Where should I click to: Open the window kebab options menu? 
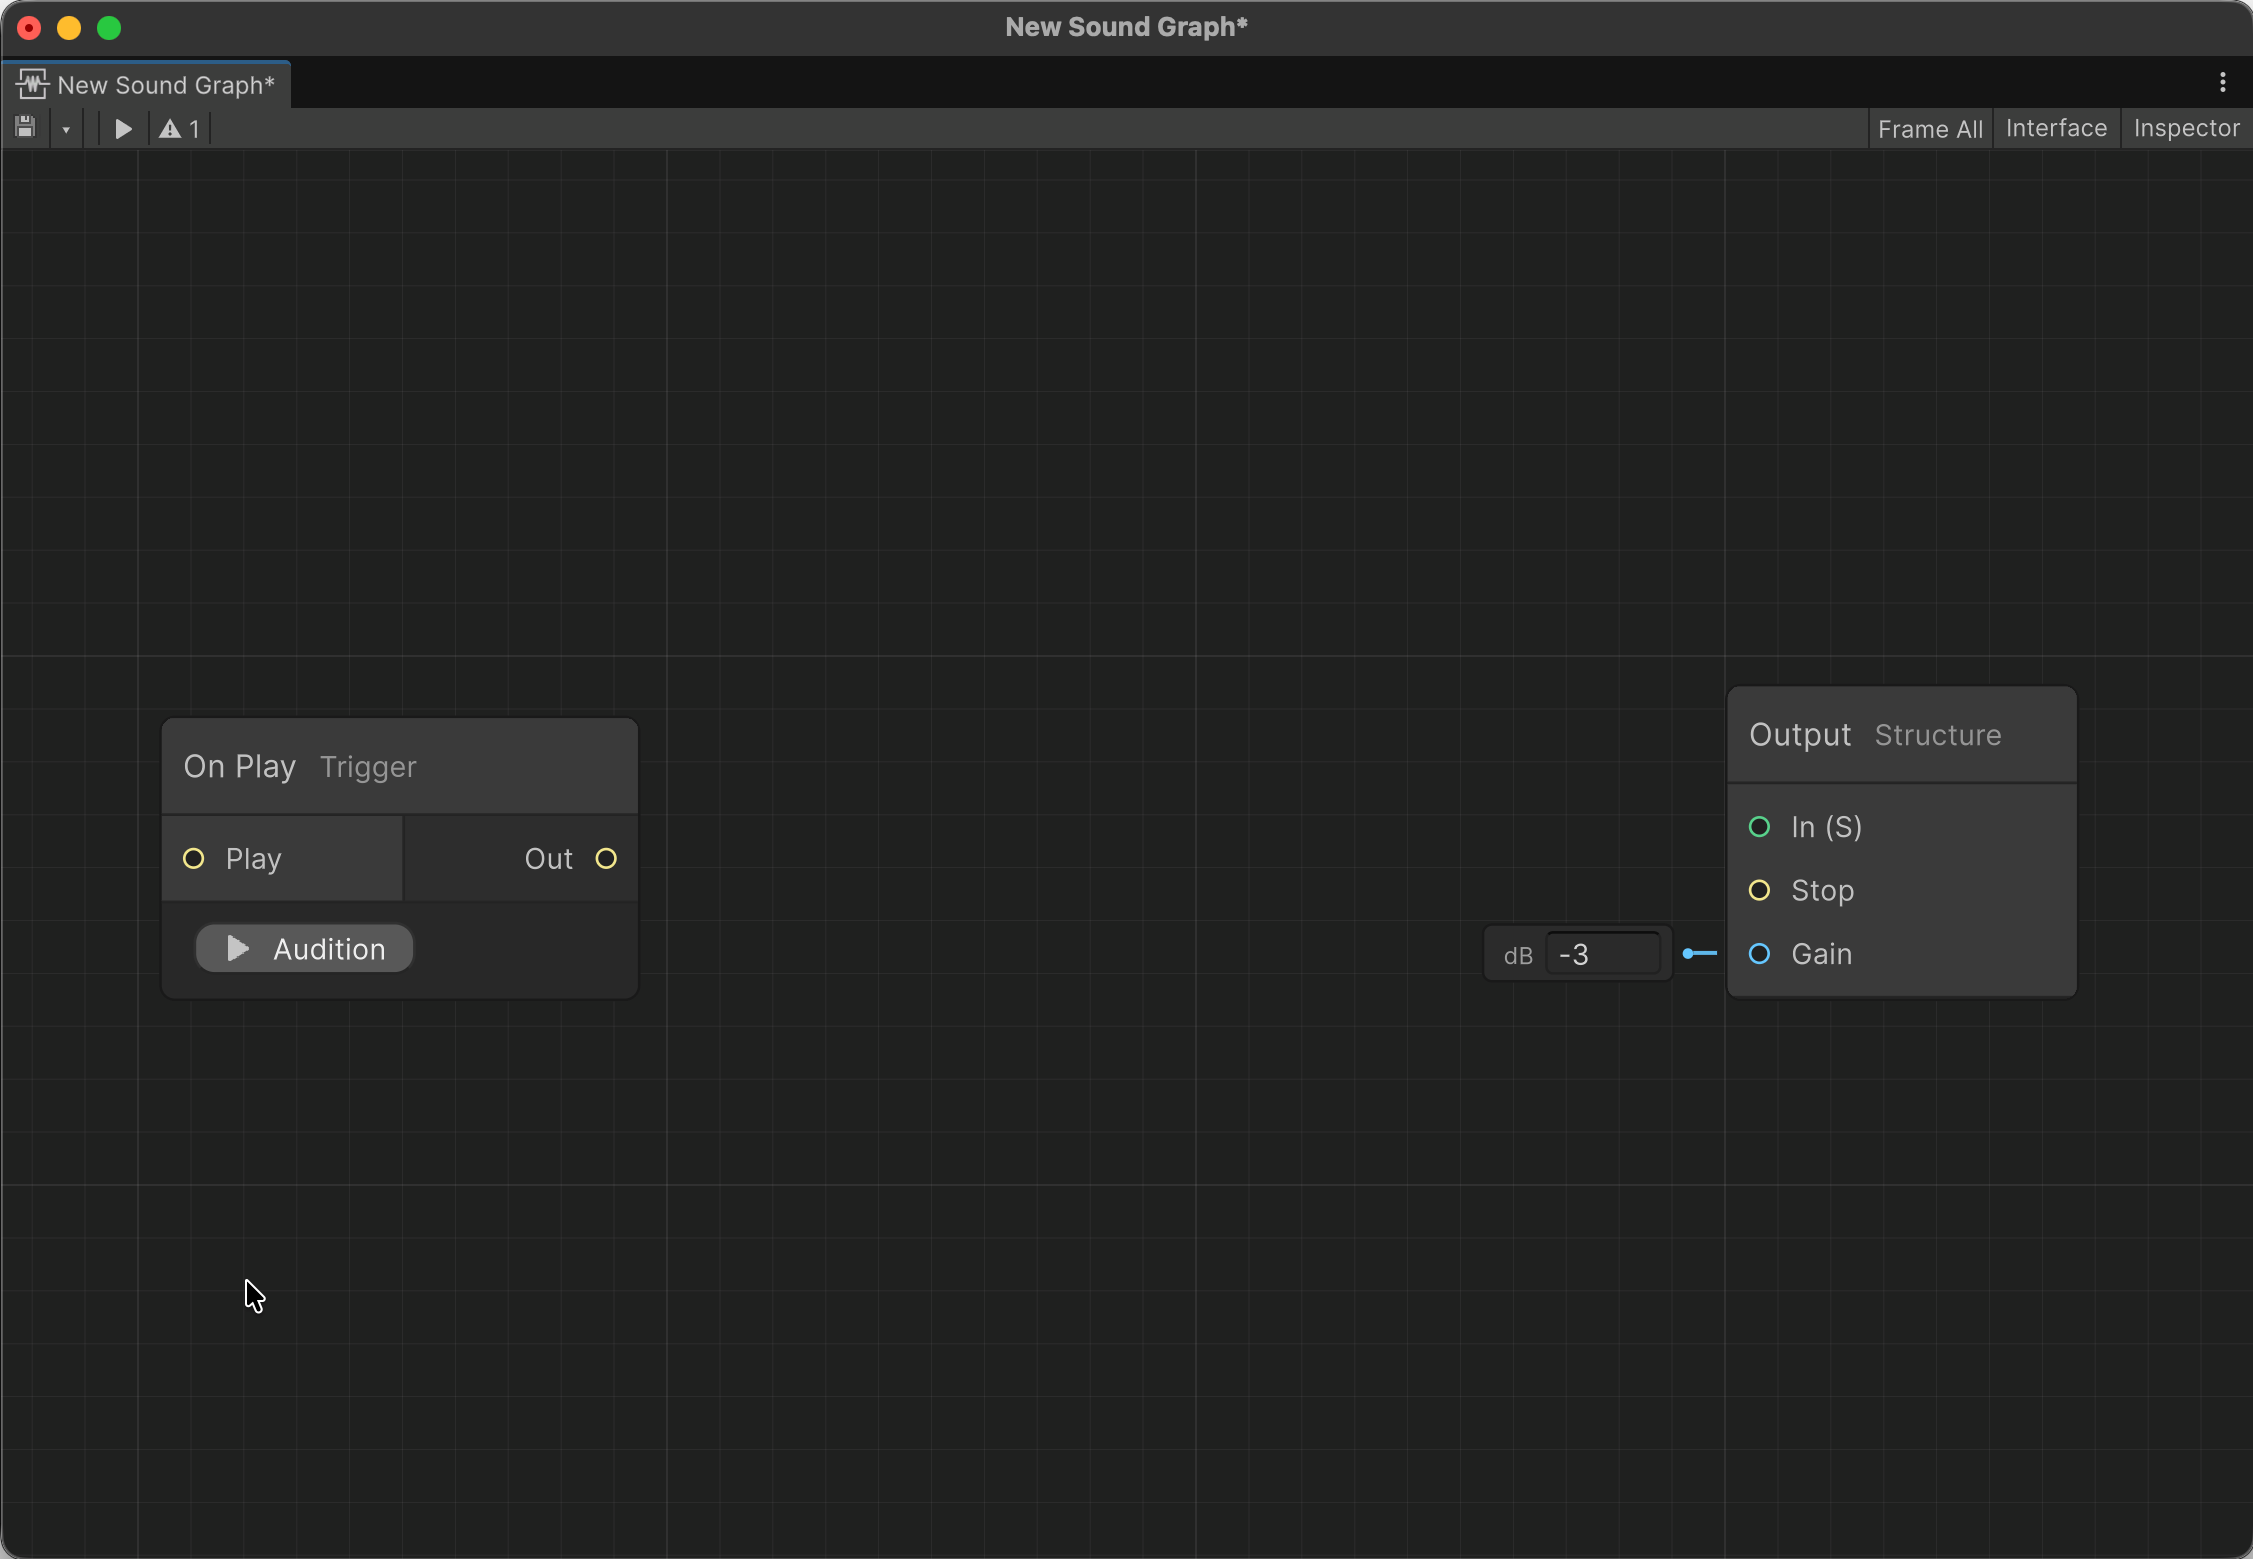coord(2222,82)
